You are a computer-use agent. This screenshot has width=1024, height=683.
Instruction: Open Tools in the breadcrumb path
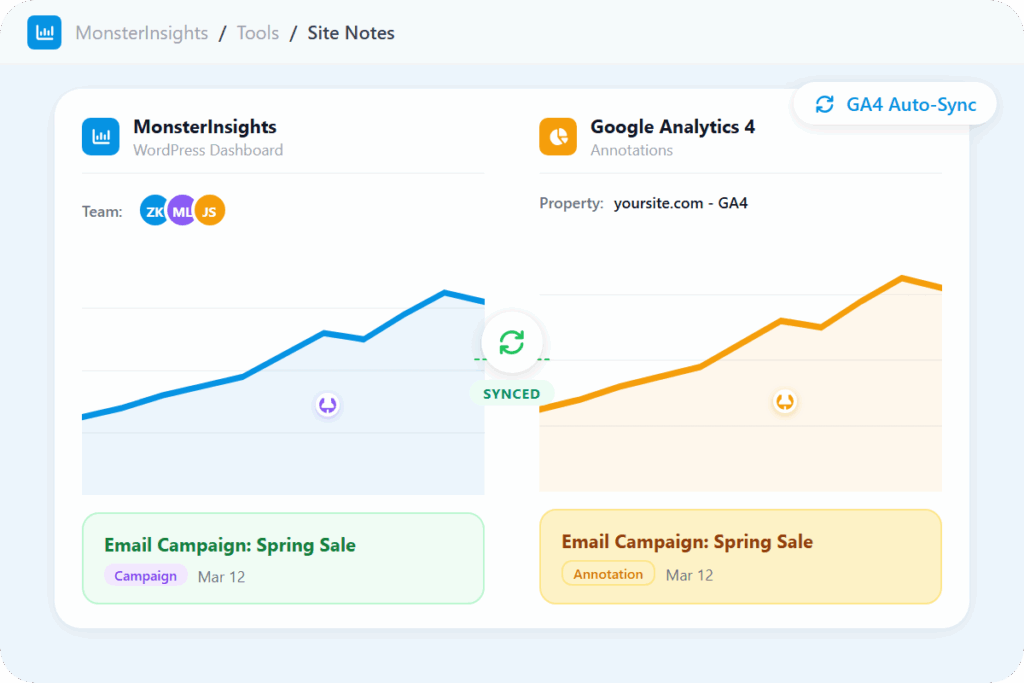[257, 33]
